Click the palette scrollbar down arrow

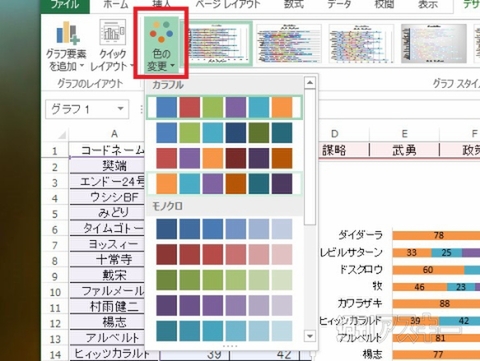click(x=310, y=336)
